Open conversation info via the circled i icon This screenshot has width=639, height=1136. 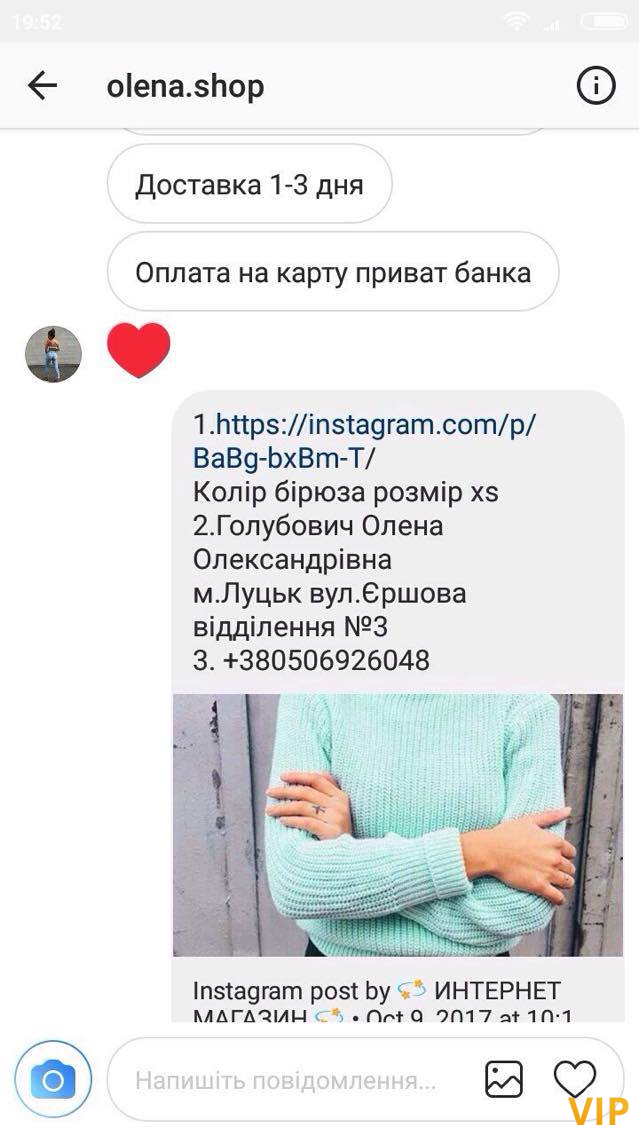[596, 86]
